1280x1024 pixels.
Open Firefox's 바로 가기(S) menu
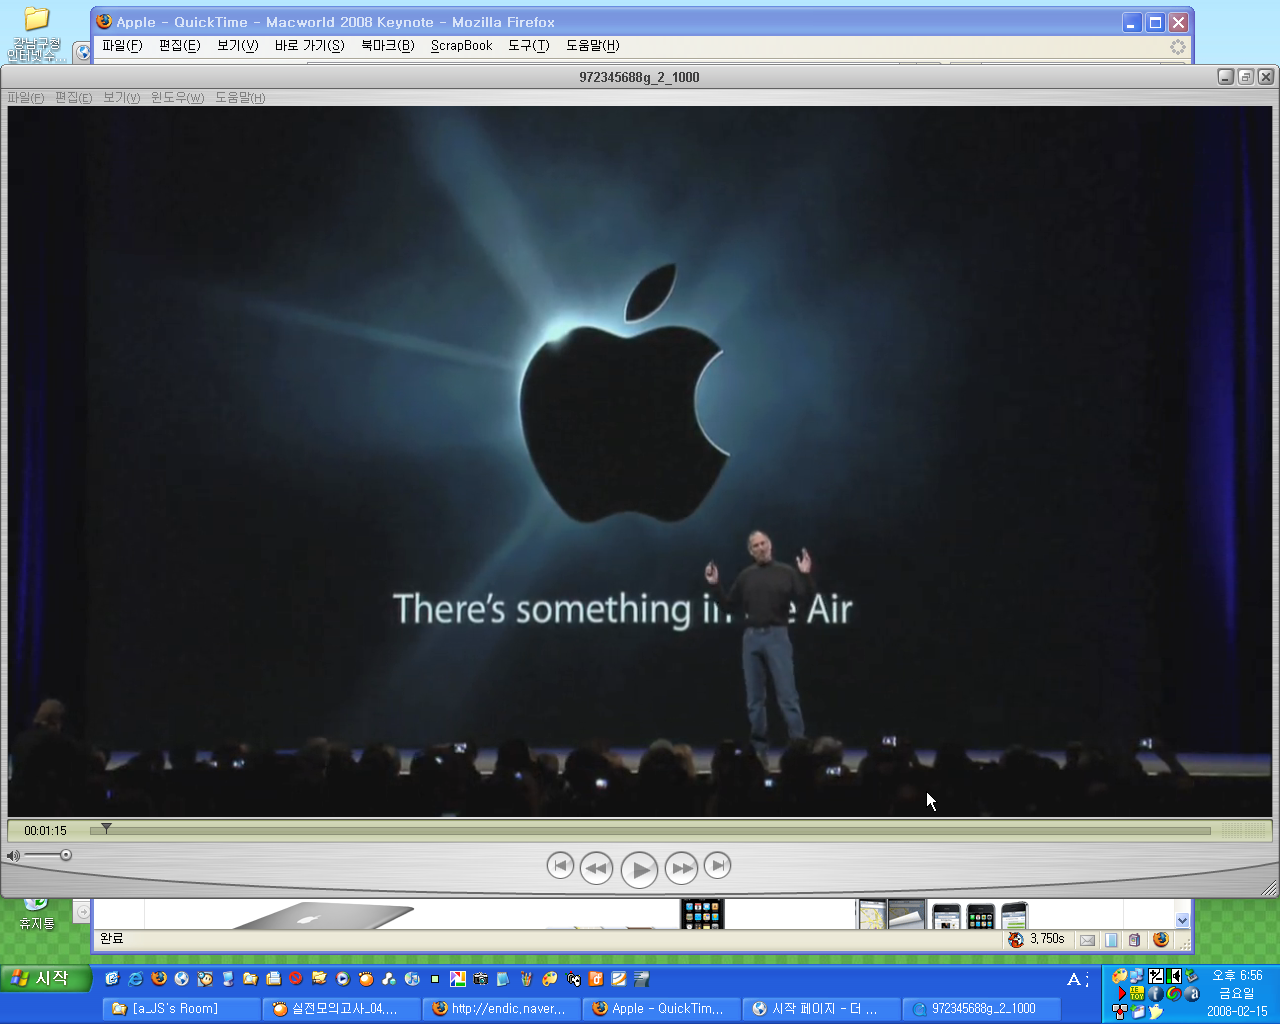[x=309, y=46]
